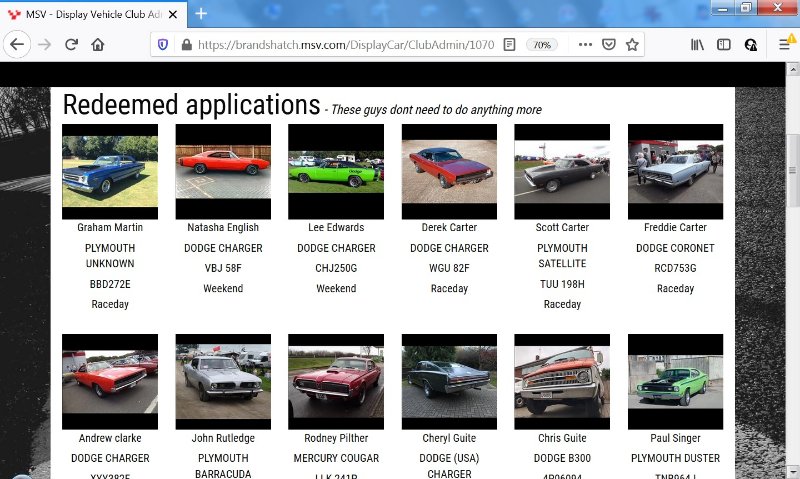
Task: Close the MSV Display Vehicle tab
Action: point(172,14)
